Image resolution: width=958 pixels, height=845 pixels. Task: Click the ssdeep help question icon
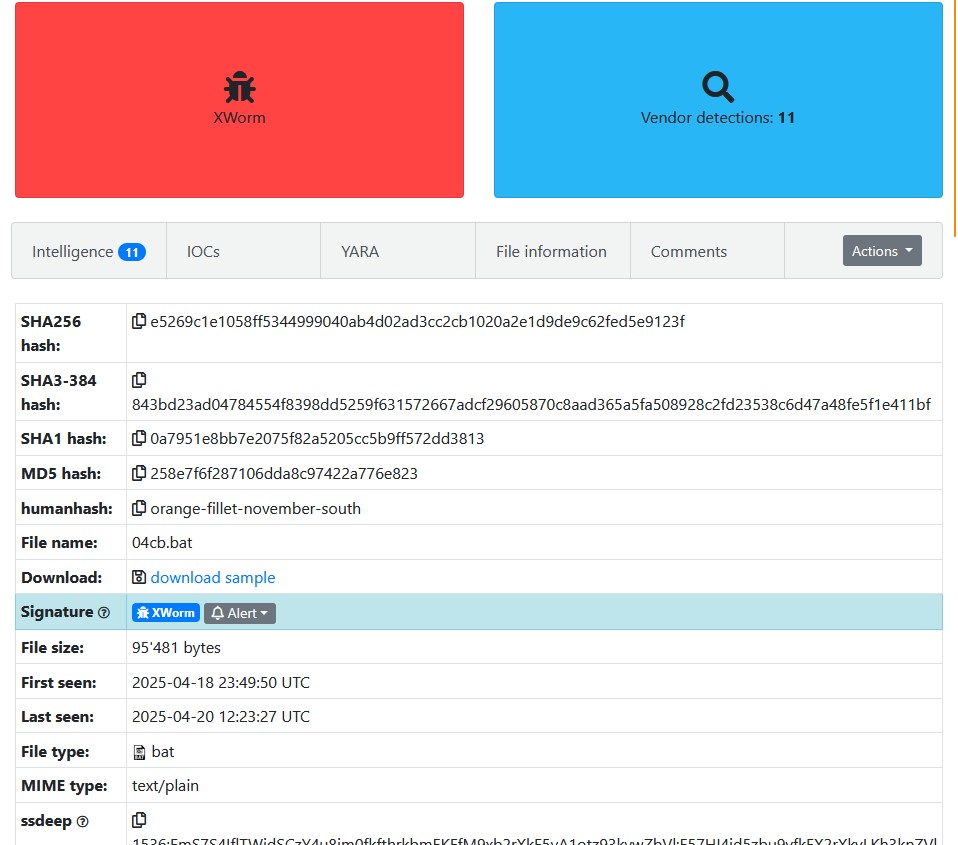coord(83,822)
